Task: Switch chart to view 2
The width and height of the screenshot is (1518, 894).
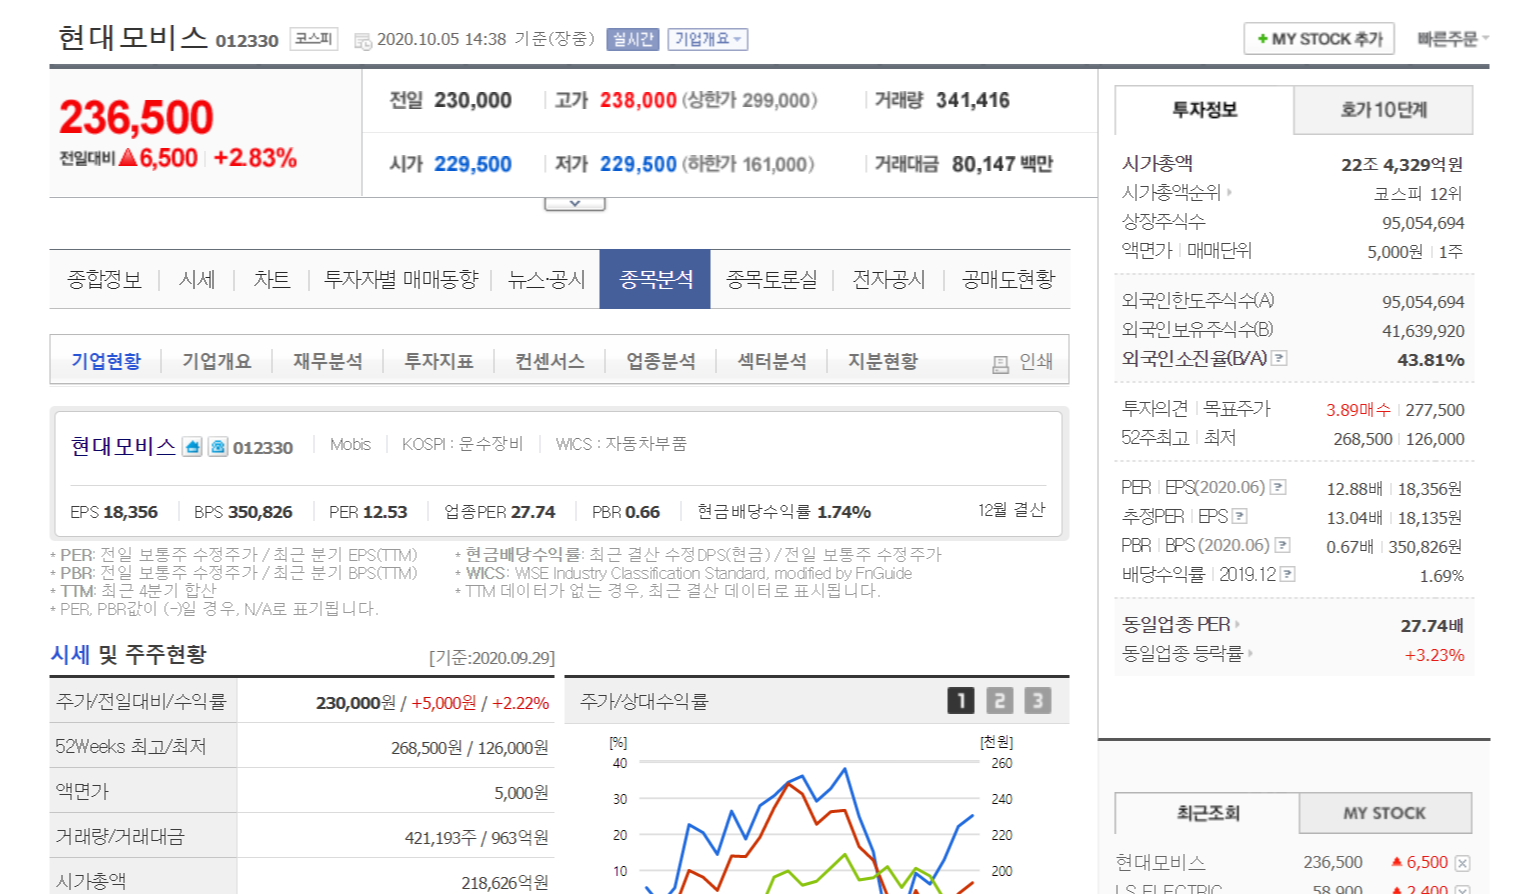Action: [999, 700]
